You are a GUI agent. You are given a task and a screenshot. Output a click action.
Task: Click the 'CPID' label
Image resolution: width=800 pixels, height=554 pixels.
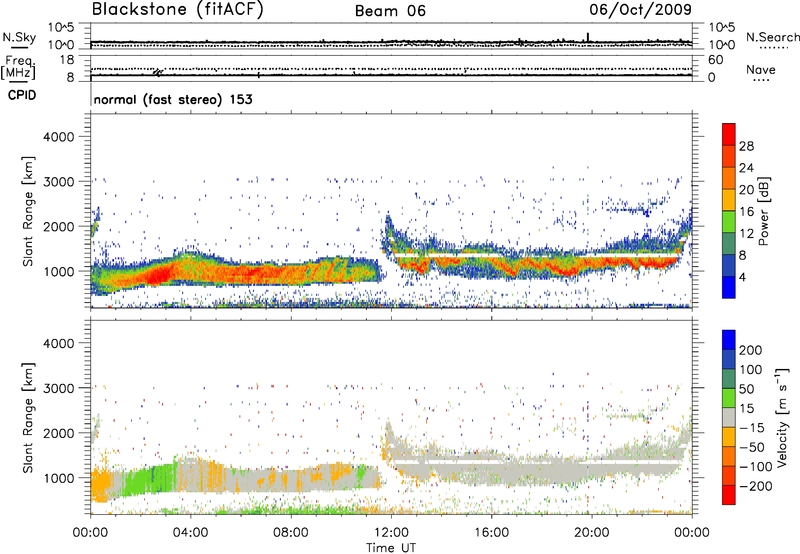coord(22,95)
